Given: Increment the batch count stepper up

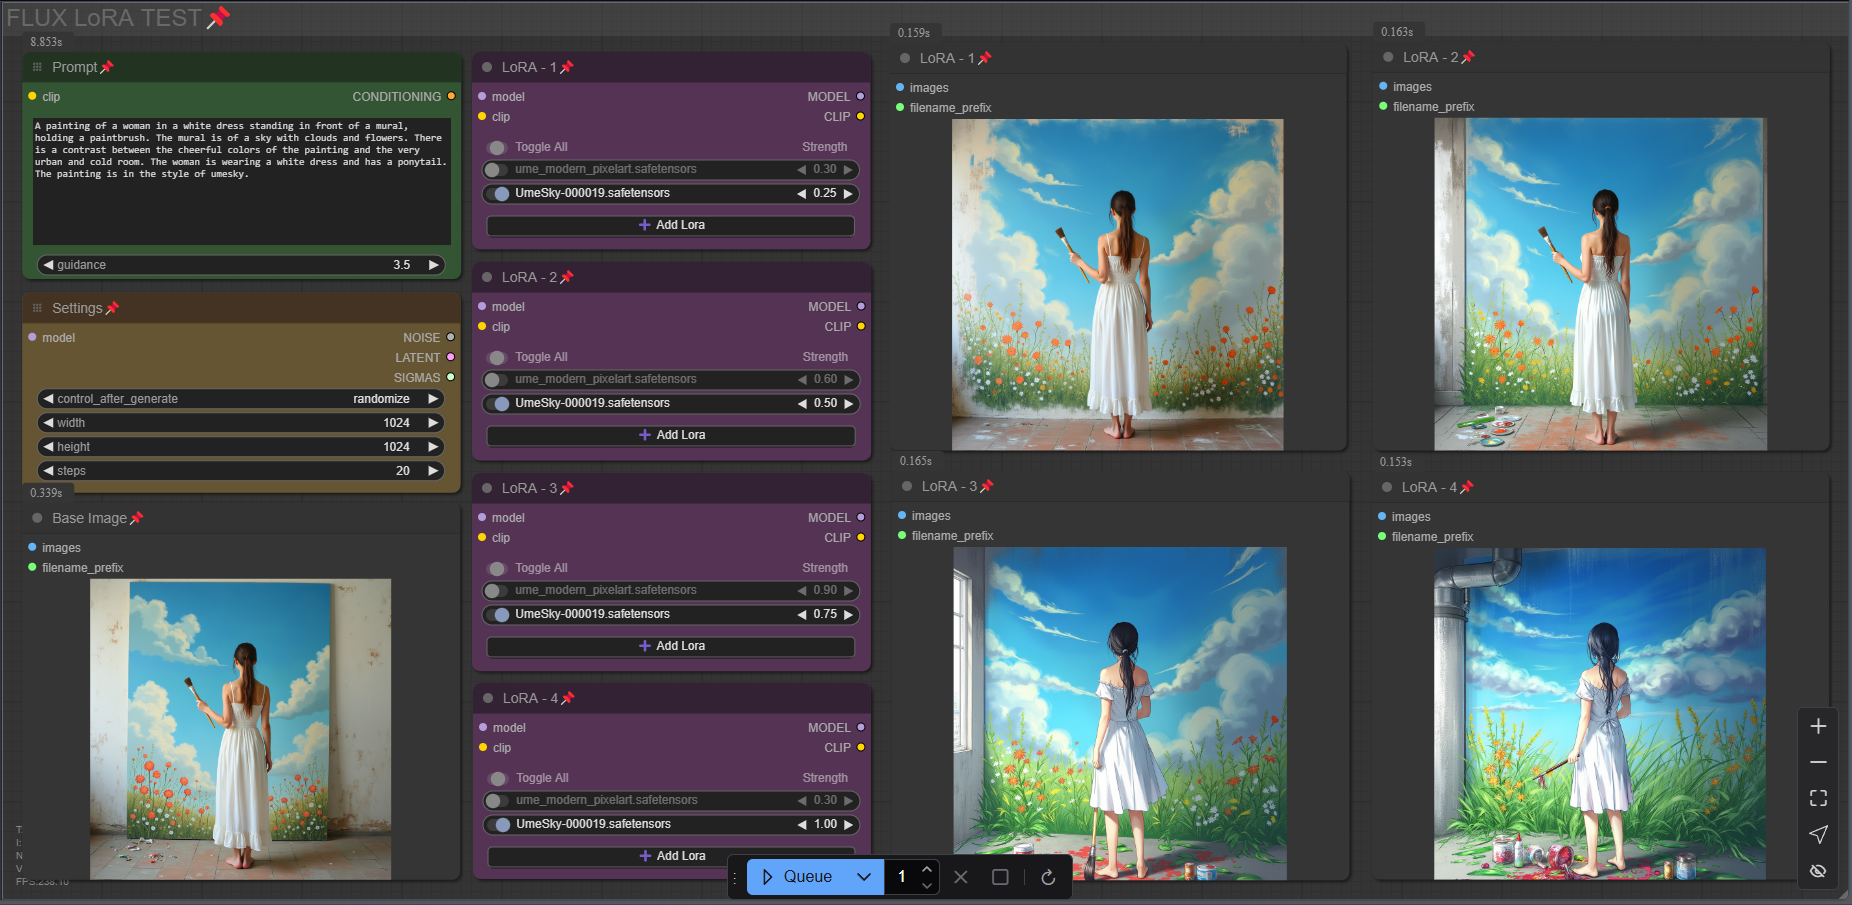Looking at the screenshot, I should [x=927, y=868].
